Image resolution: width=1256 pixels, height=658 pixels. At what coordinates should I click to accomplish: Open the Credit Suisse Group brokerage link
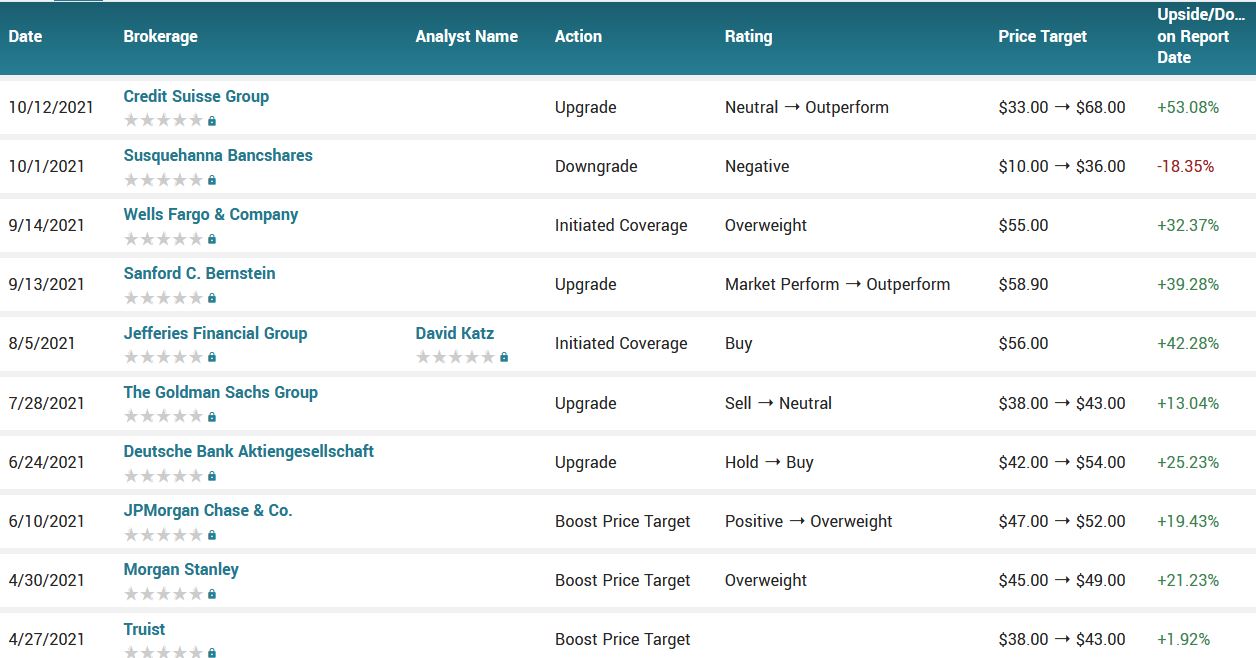(x=196, y=96)
